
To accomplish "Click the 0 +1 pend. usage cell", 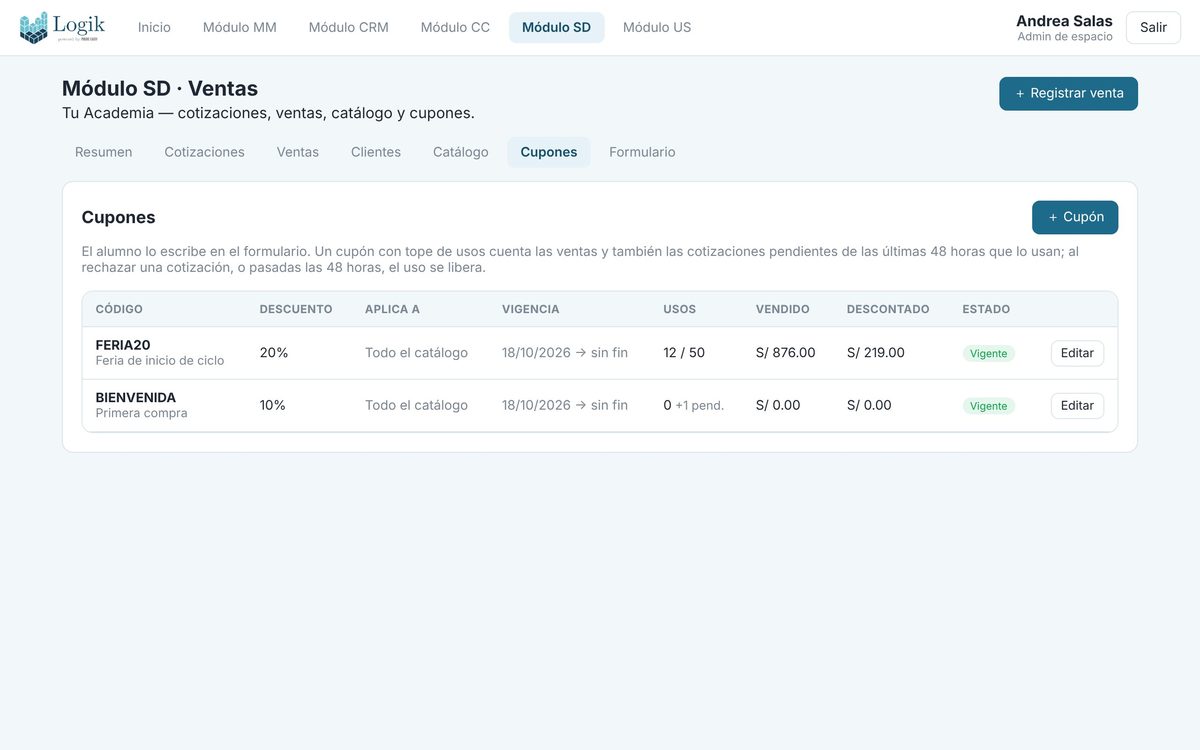I will click(x=694, y=405).
